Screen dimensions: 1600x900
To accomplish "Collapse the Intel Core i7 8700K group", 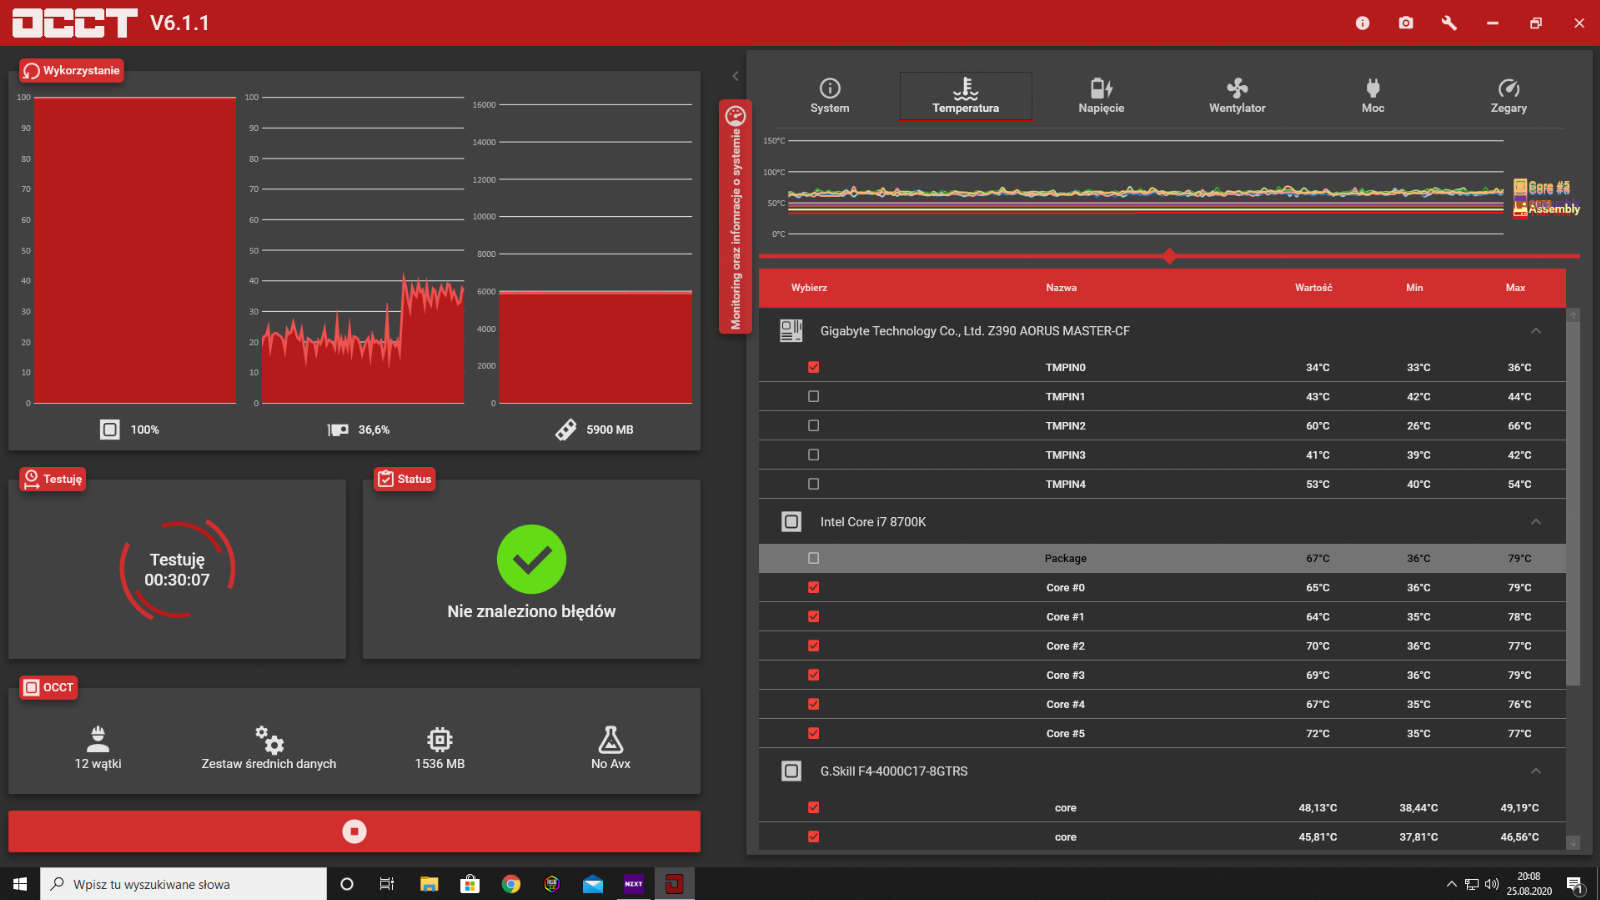I will click(x=1536, y=522).
